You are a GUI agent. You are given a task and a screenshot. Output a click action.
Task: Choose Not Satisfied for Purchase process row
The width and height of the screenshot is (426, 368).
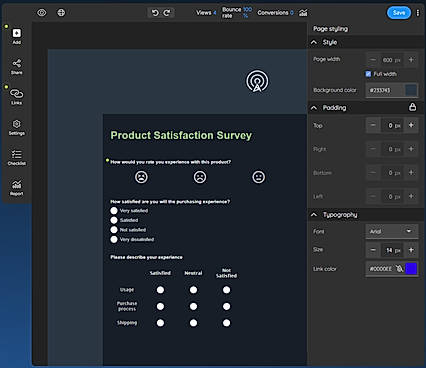[x=226, y=306]
